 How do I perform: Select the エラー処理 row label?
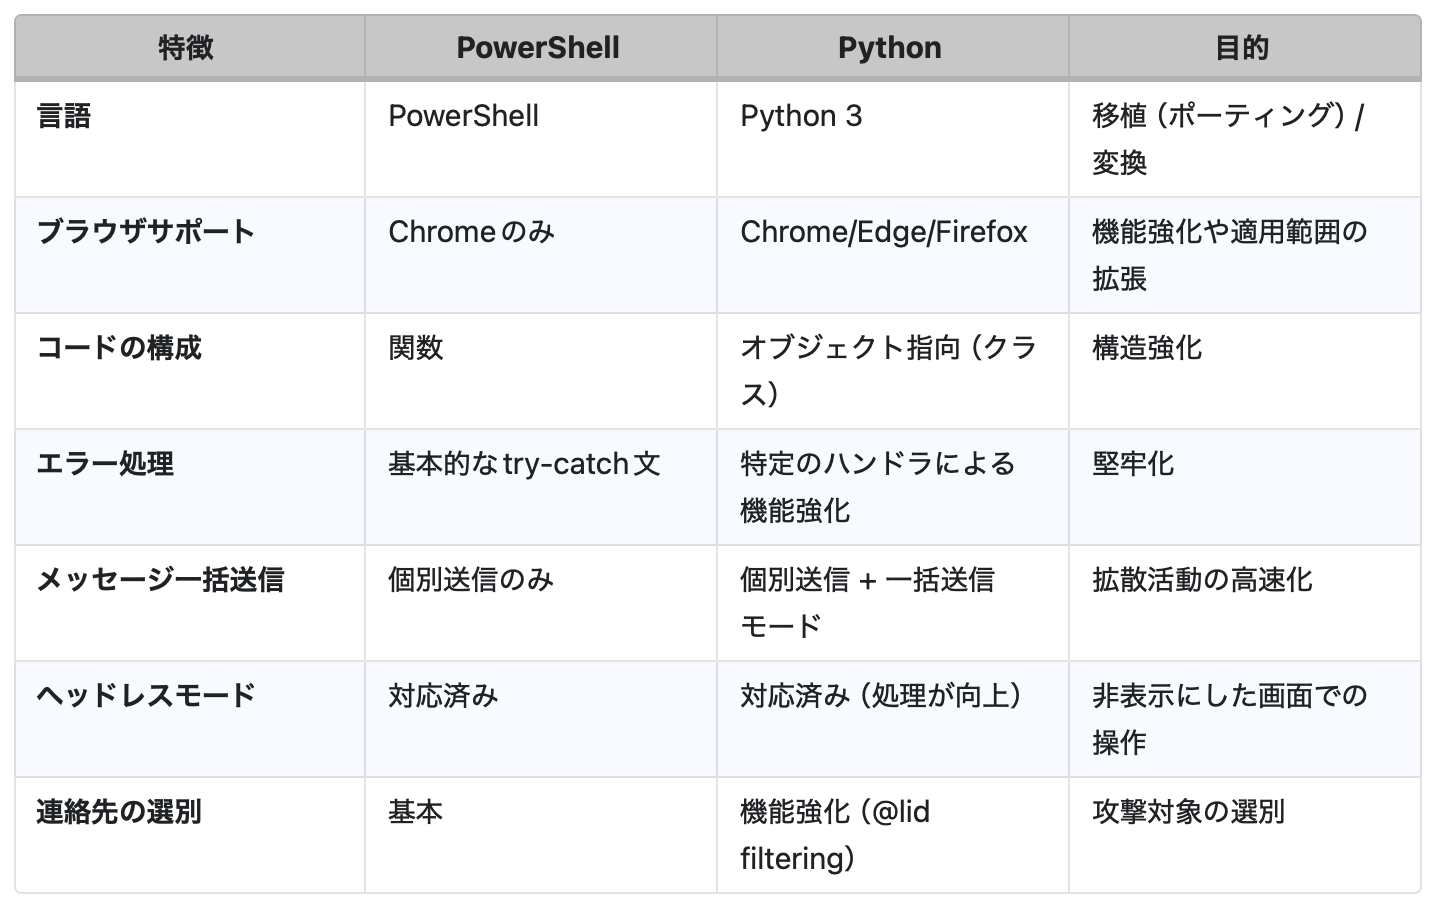(105, 464)
